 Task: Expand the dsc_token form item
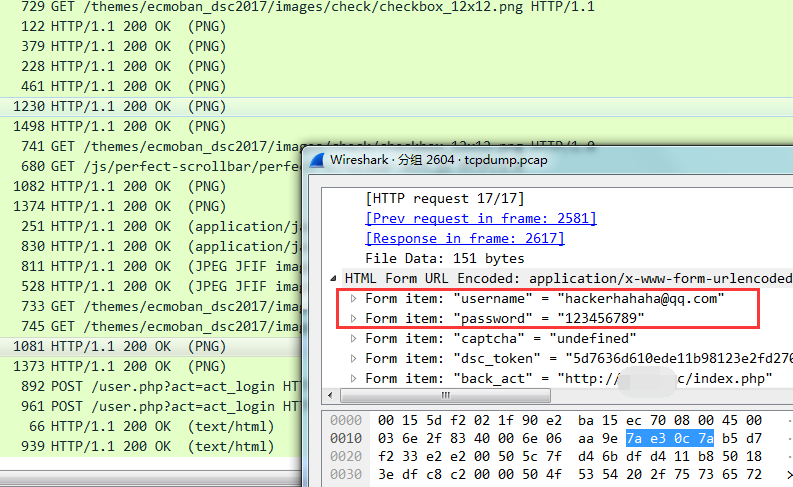[x=354, y=359]
